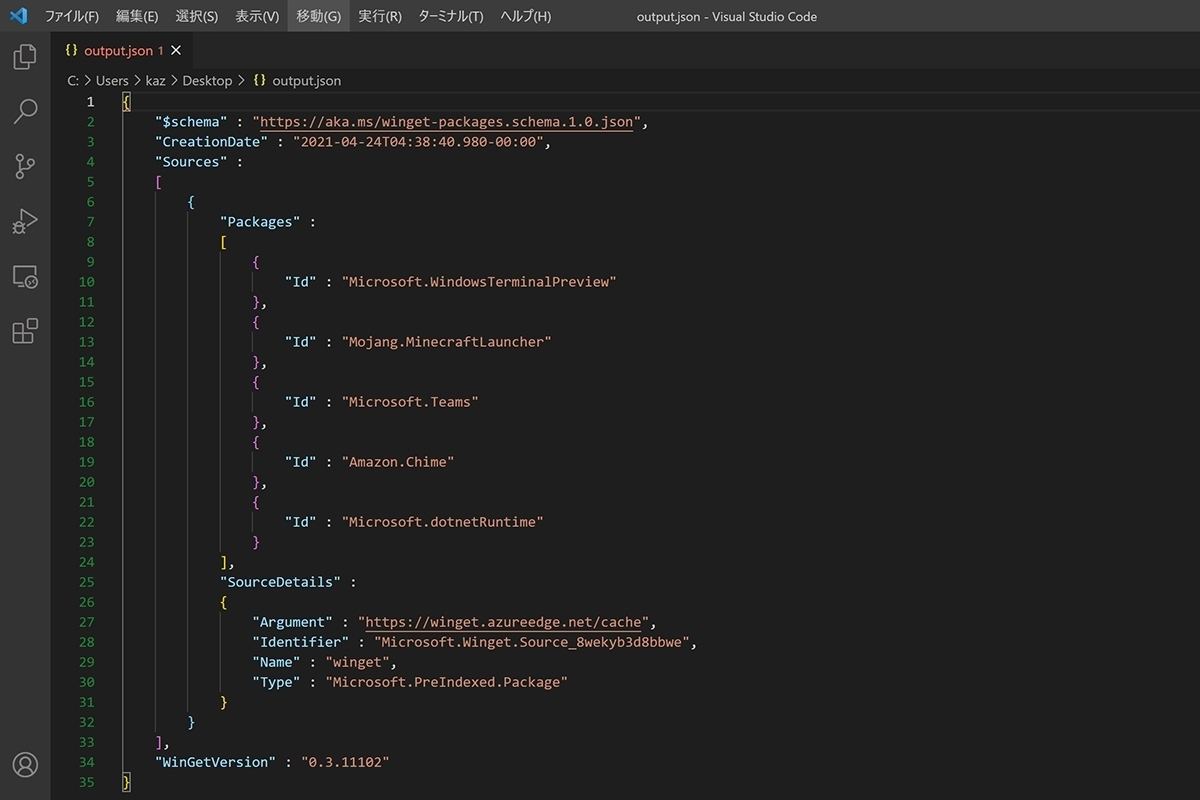Screen dimensions: 1200x800
Task: Click the C: breadcrumb segment
Action: coord(73,80)
